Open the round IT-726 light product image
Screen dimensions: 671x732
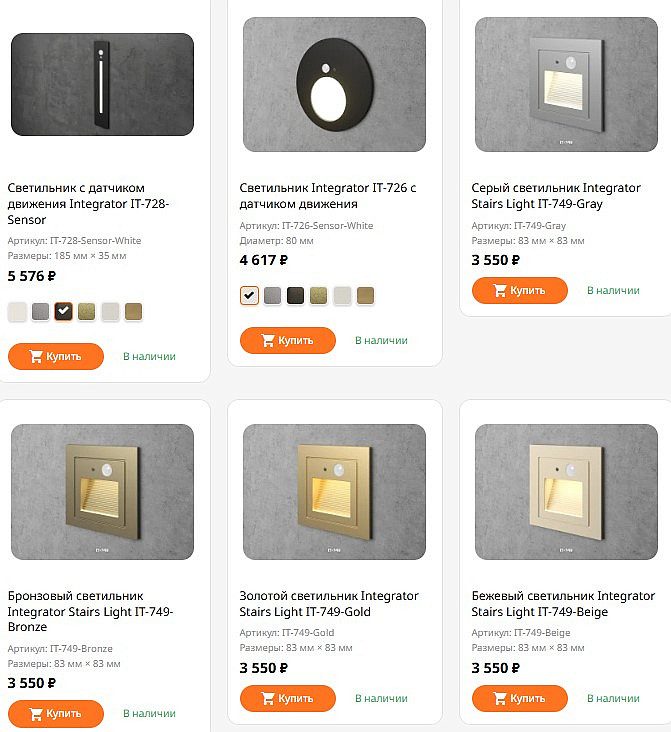point(334,84)
